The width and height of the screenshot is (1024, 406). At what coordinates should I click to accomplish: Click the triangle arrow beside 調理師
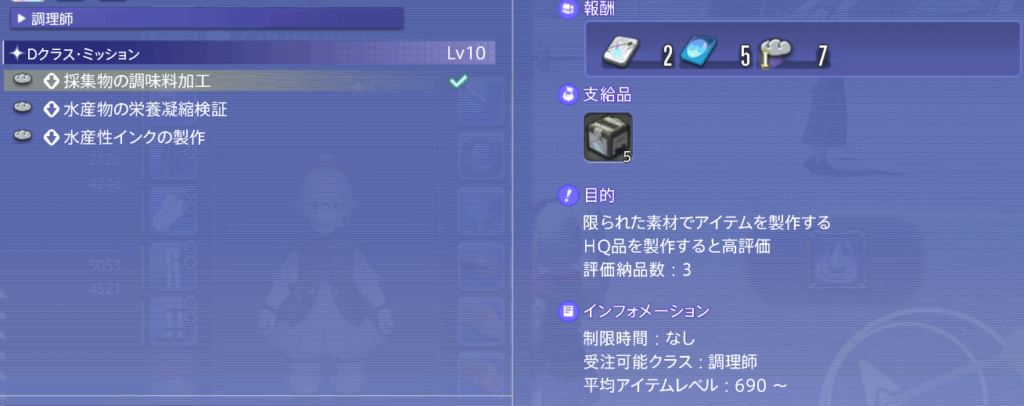[x=22, y=20]
